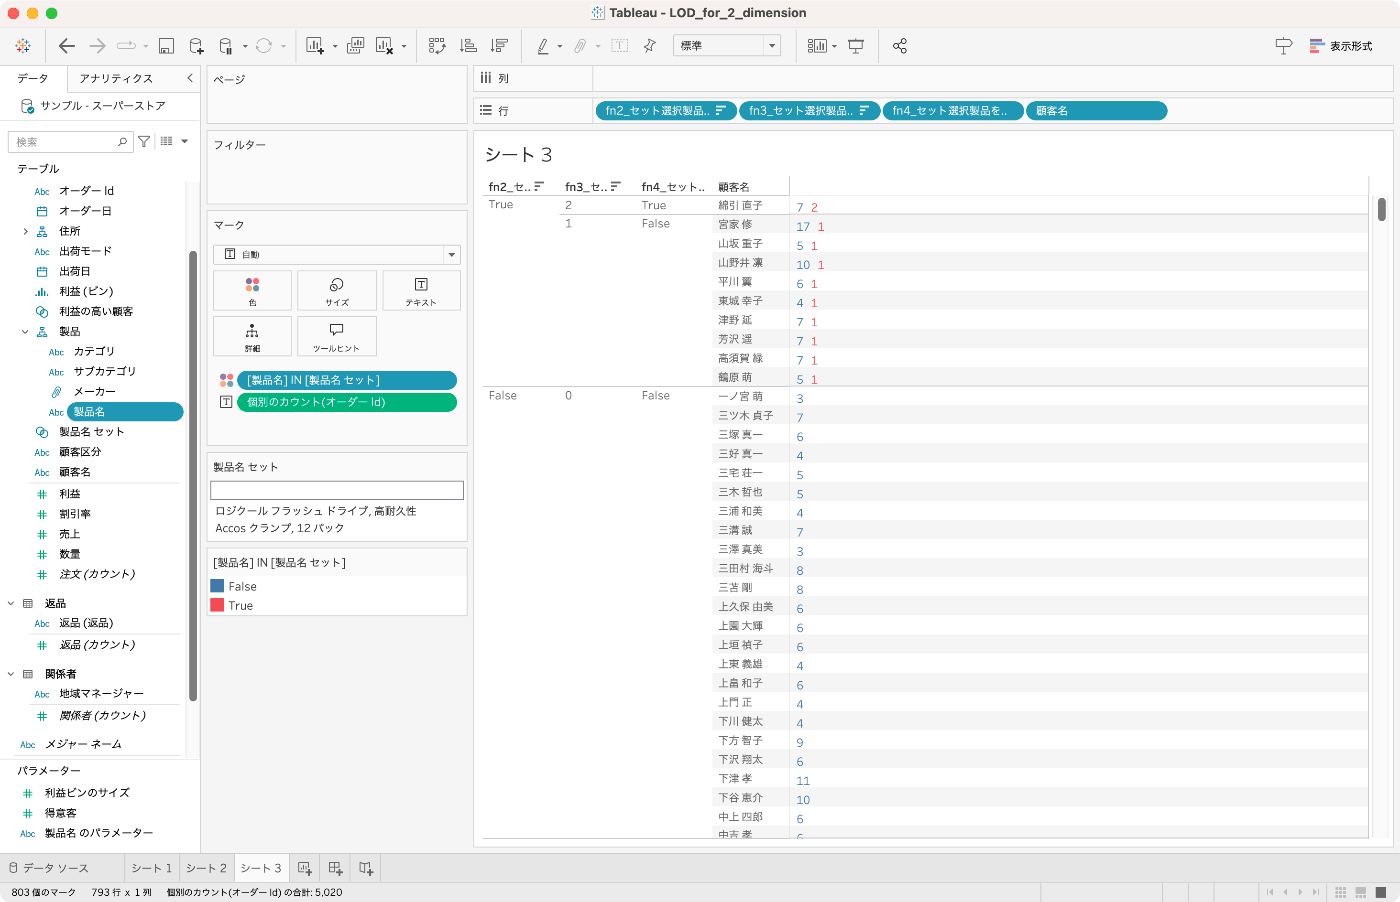Sort descending toolbar icon
Screen dimensions: 1400x902
click(499, 46)
